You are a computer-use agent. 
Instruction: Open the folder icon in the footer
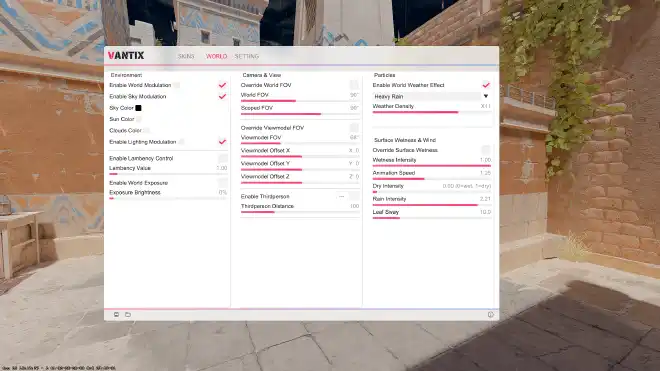pyautogui.click(x=128, y=315)
